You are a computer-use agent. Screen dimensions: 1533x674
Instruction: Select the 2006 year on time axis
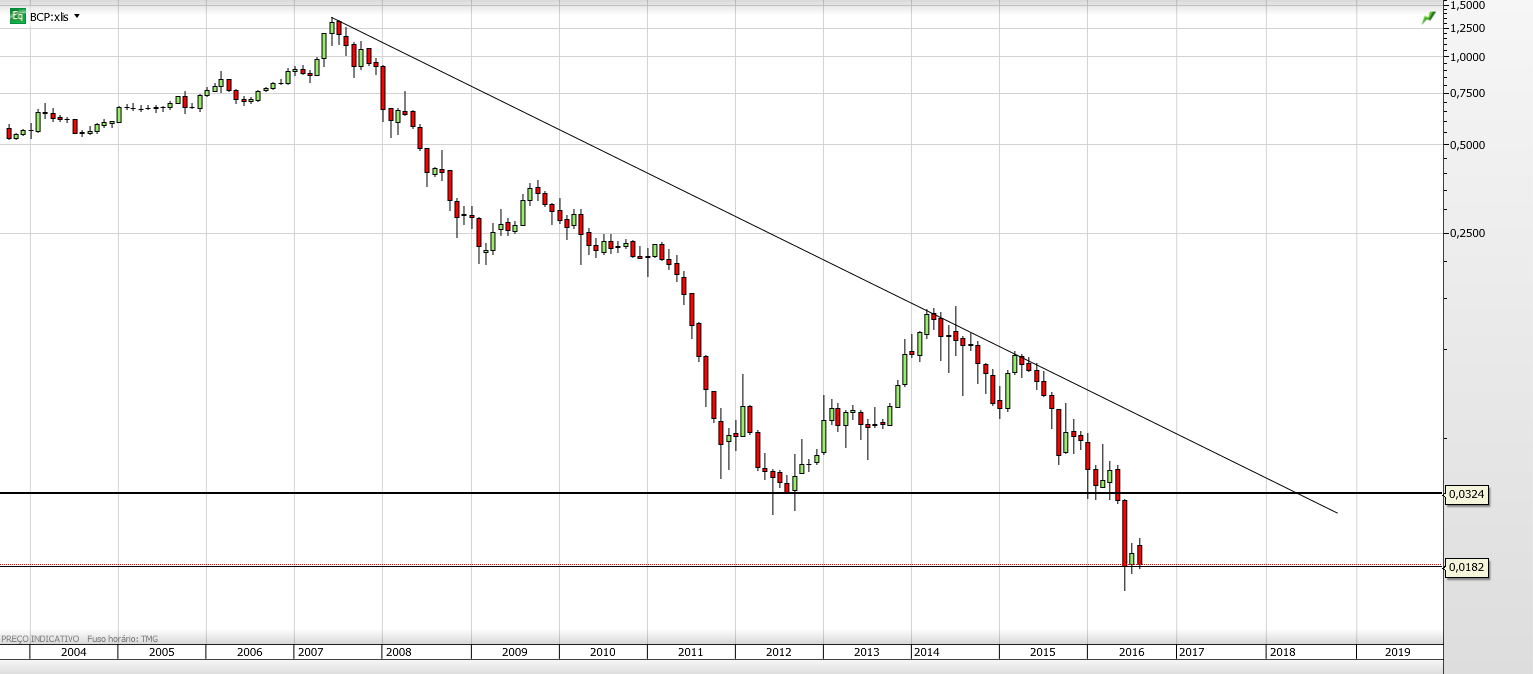pos(250,652)
